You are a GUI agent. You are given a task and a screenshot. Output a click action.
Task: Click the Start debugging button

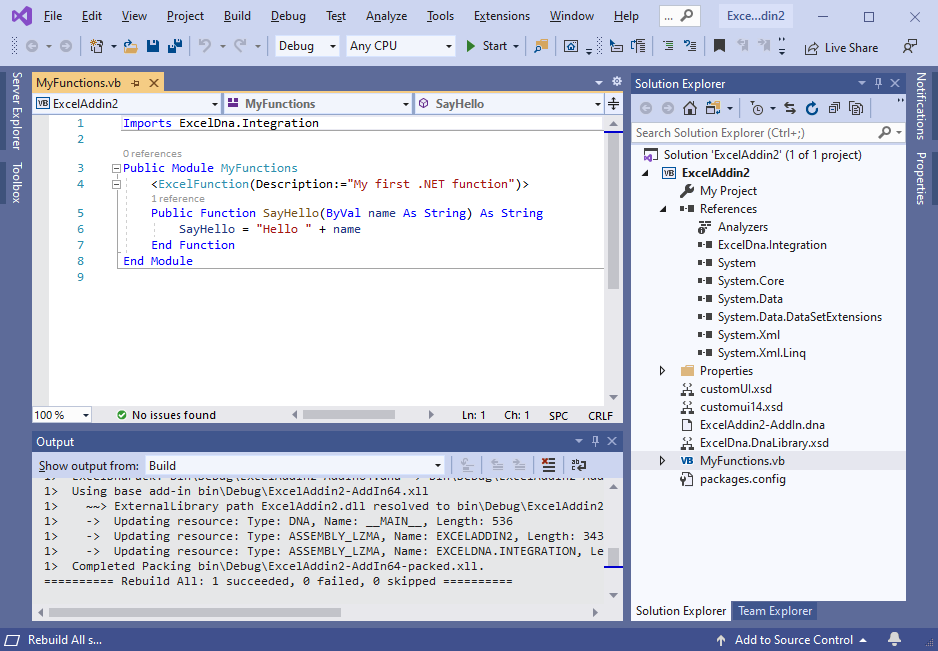pyautogui.click(x=487, y=46)
